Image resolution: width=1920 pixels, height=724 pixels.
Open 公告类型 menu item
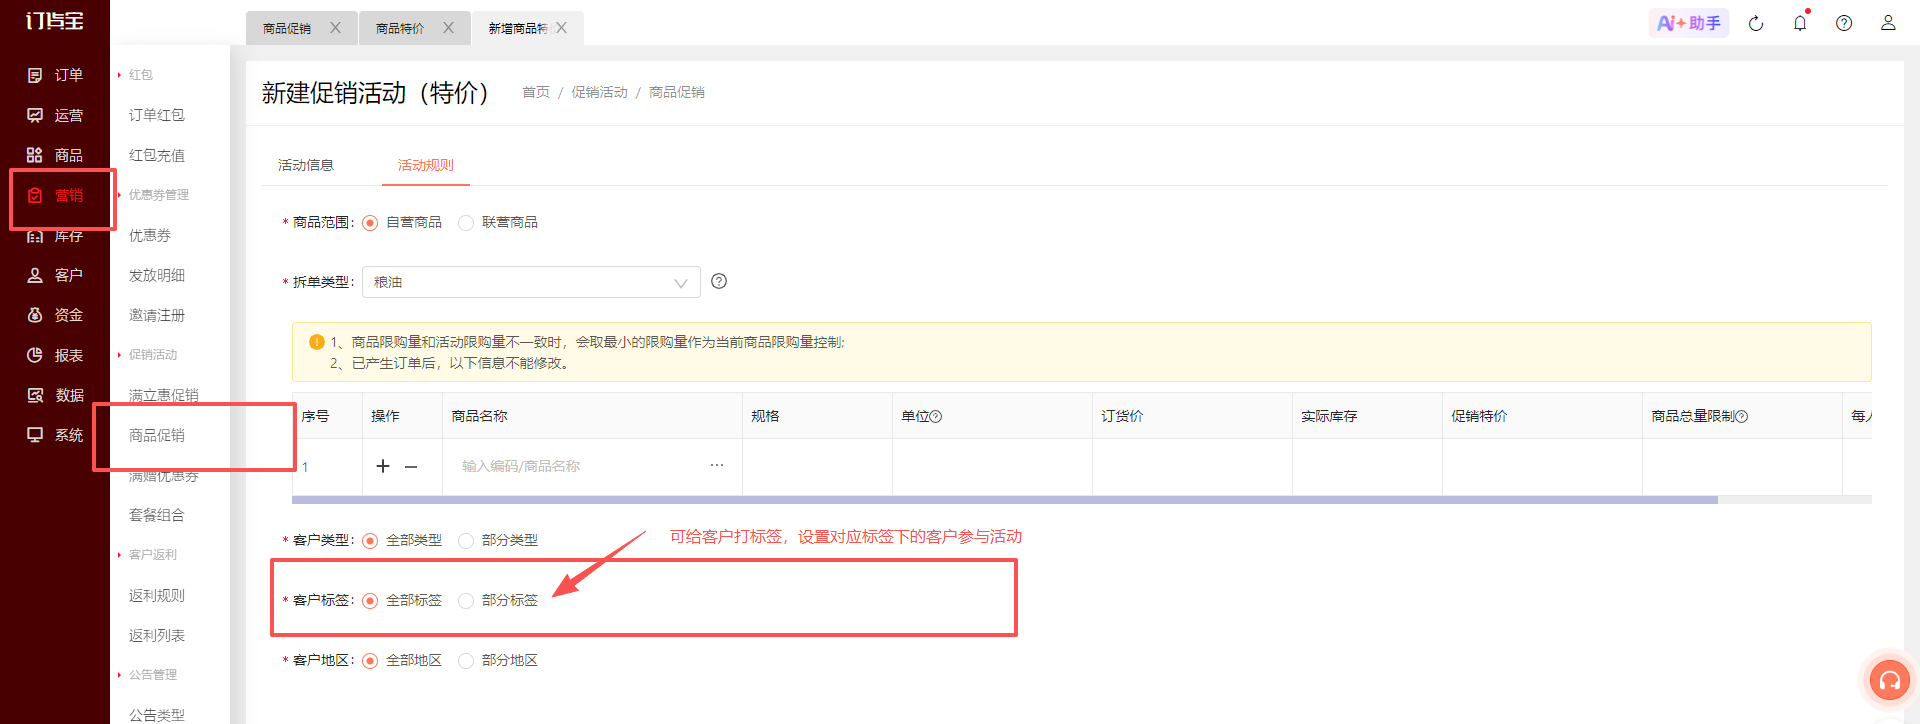coord(157,715)
